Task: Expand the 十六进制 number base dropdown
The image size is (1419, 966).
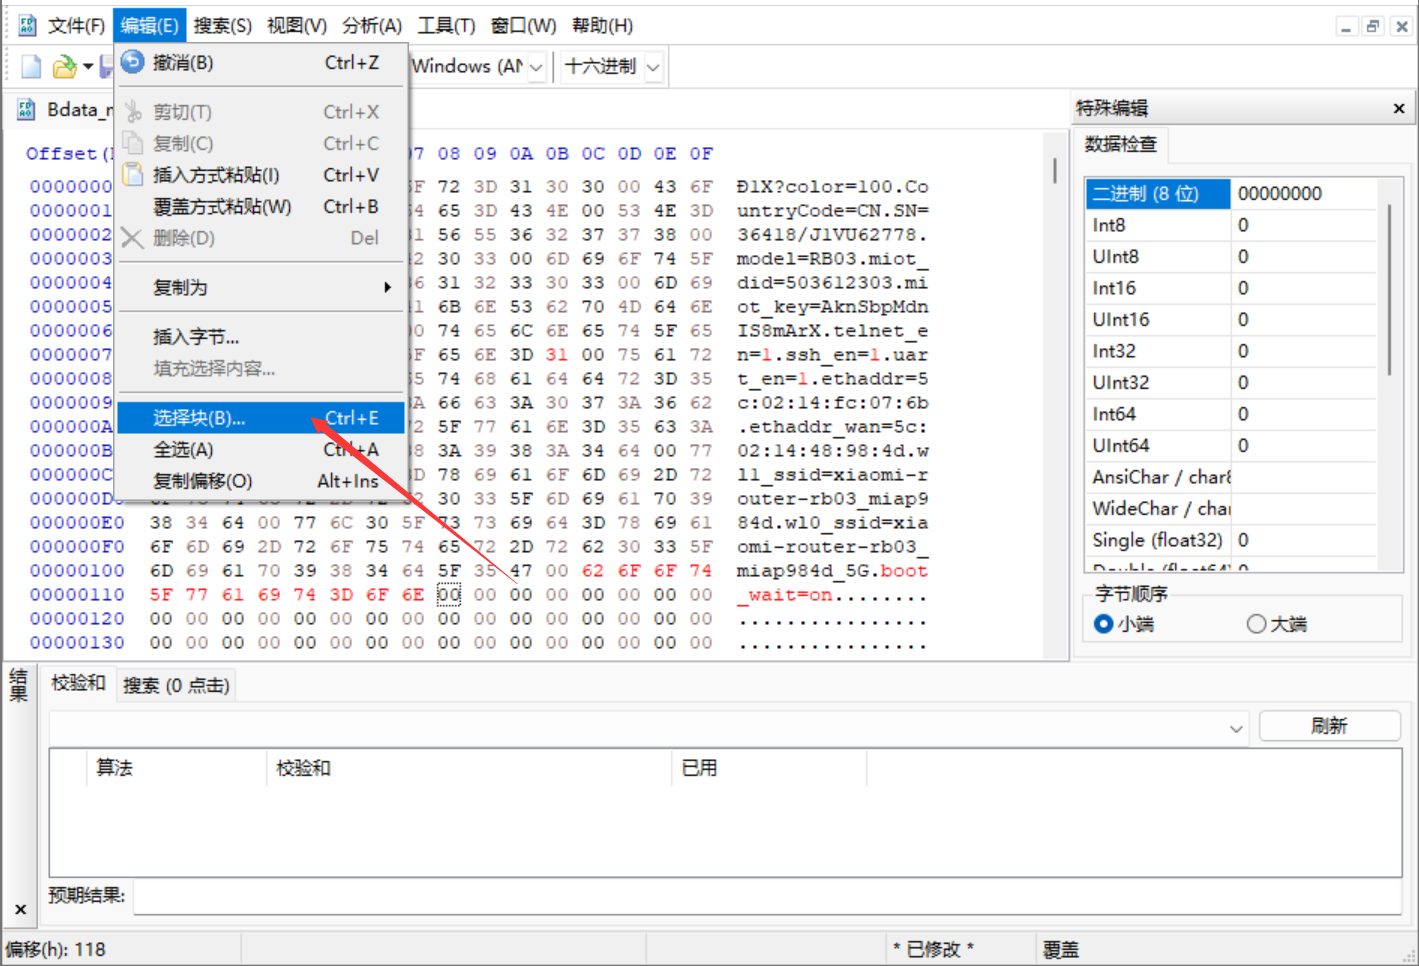Action: tap(653, 67)
